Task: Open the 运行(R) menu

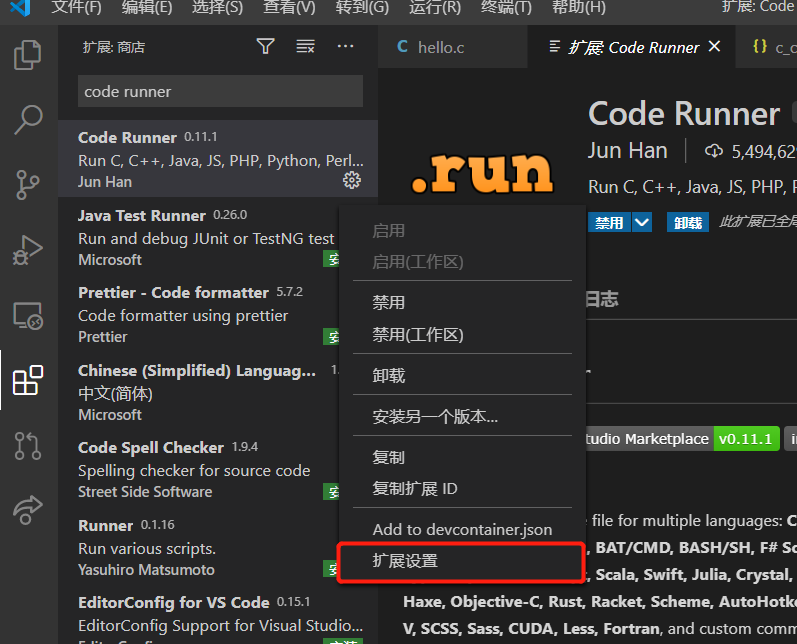Action: click(x=435, y=7)
